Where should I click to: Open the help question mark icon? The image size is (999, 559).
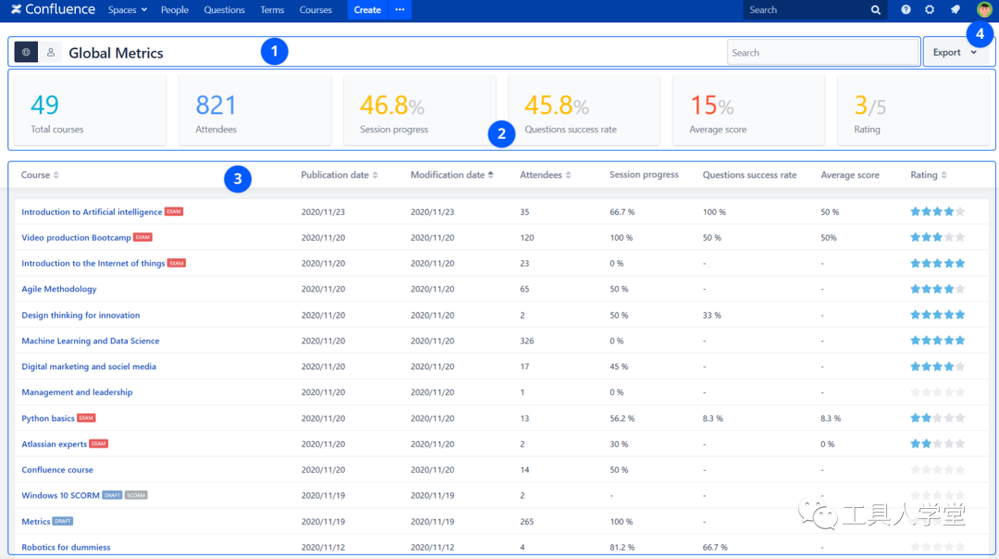(906, 10)
